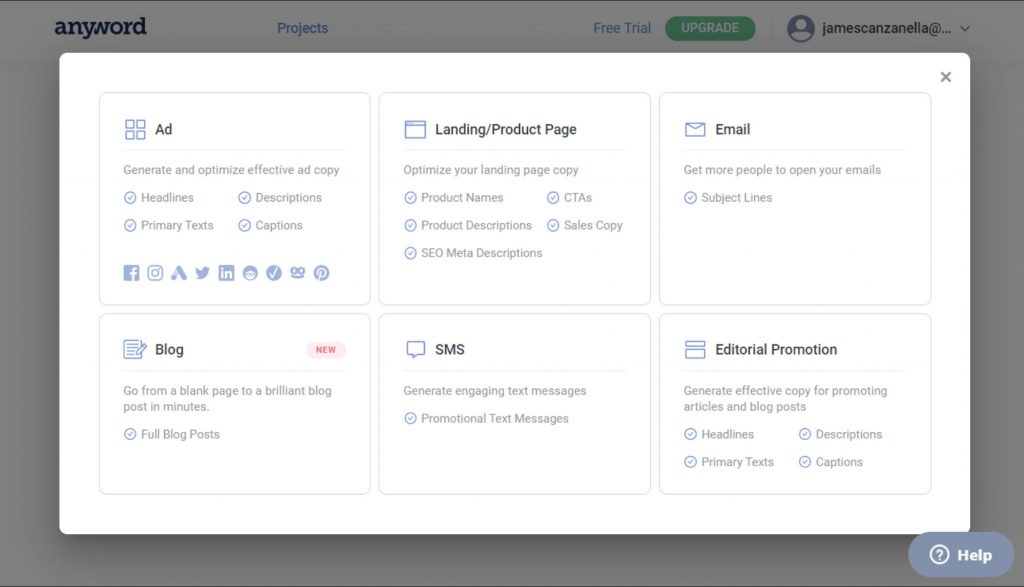
Task: Select the Pinterest platform icon
Action: pyautogui.click(x=321, y=272)
